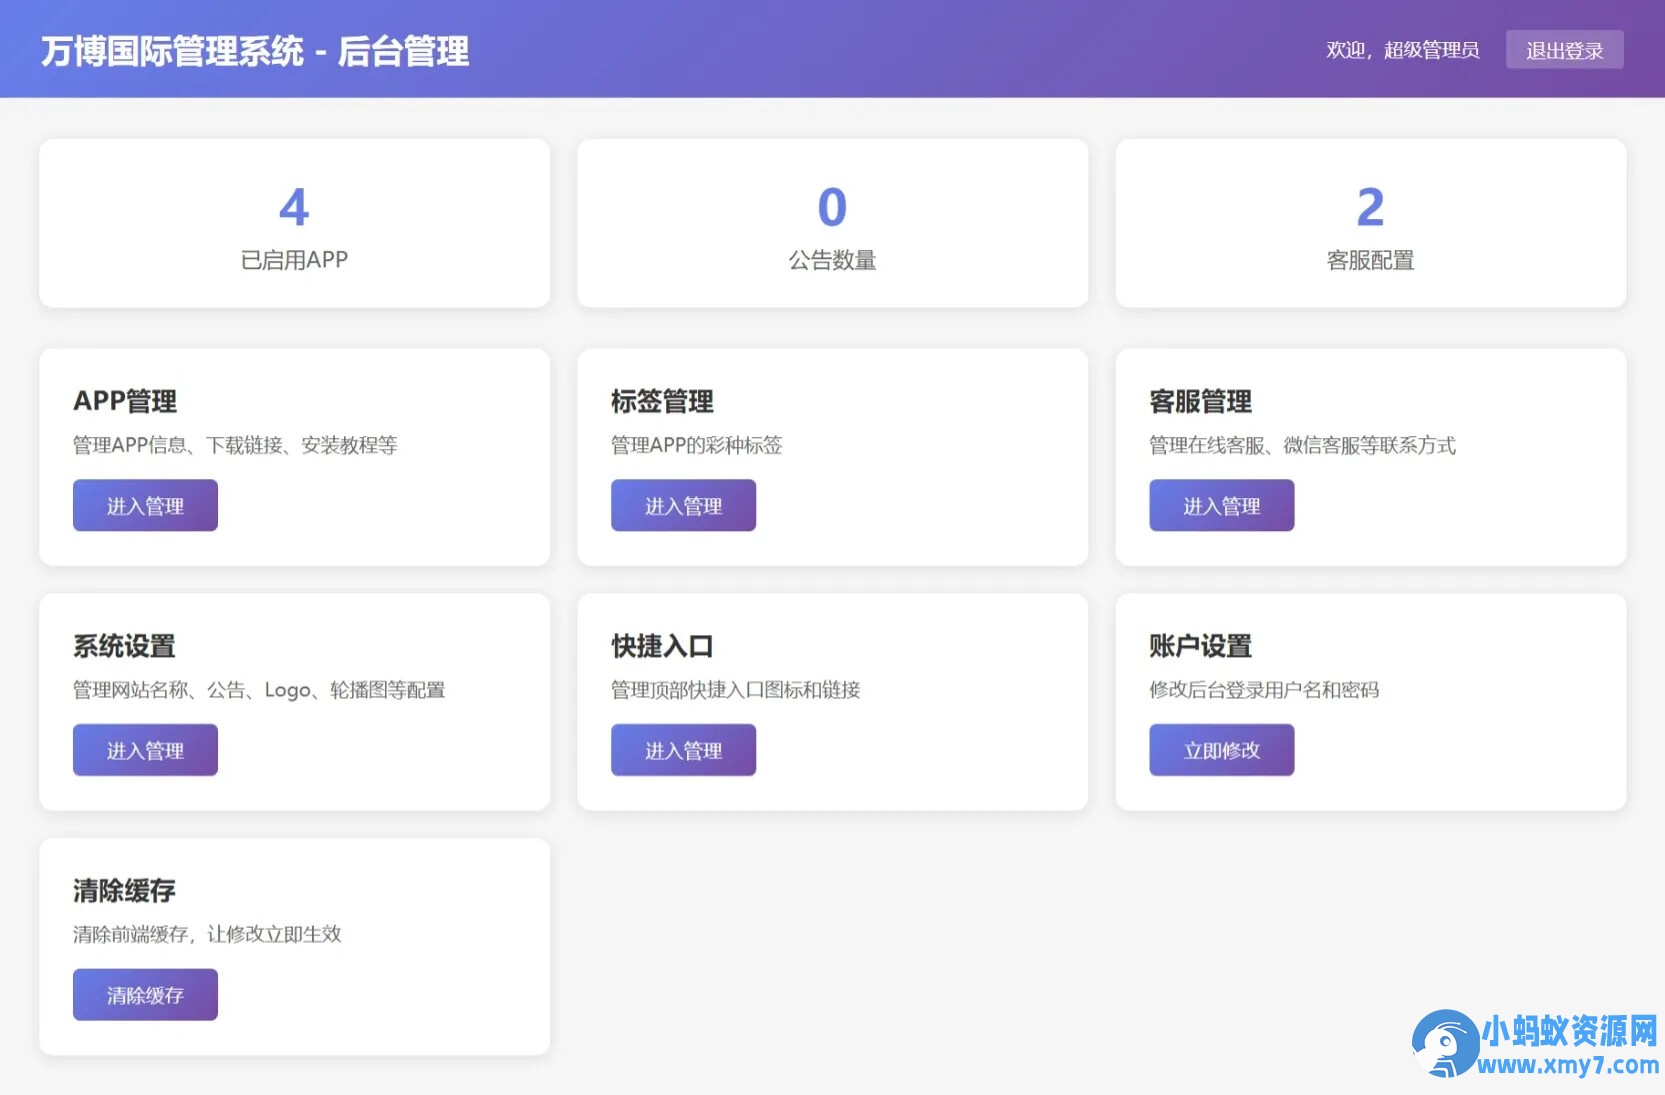The height and width of the screenshot is (1095, 1665).
Task: Click 立即修改 in 账户设置 card
Action: pos(1221,749)
